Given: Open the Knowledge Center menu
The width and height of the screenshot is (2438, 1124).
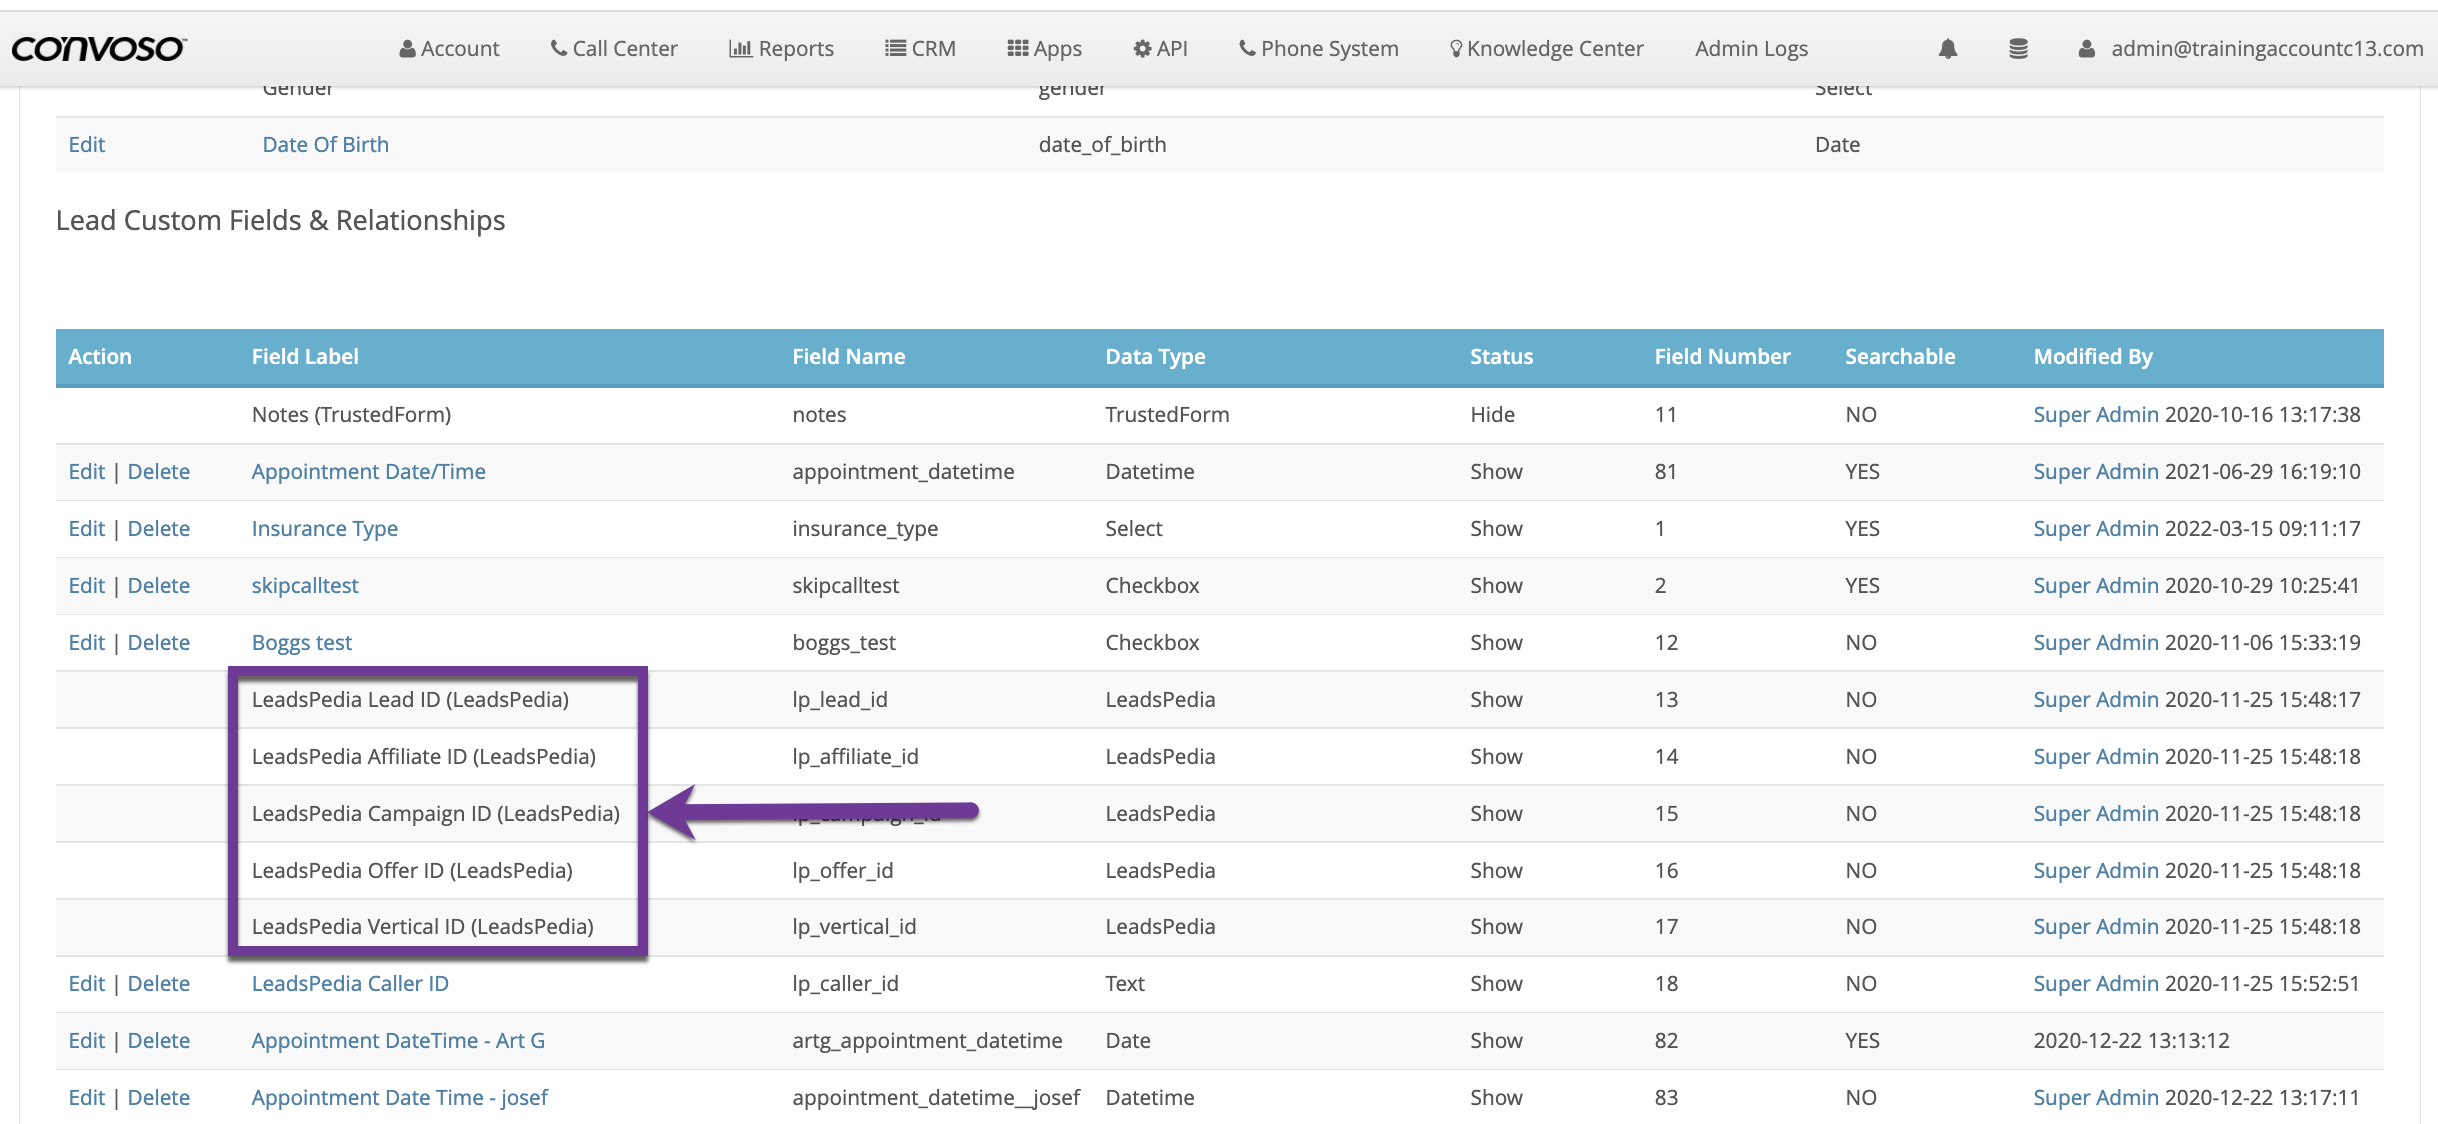Looking at the screenshot, I should [1546, 48].
